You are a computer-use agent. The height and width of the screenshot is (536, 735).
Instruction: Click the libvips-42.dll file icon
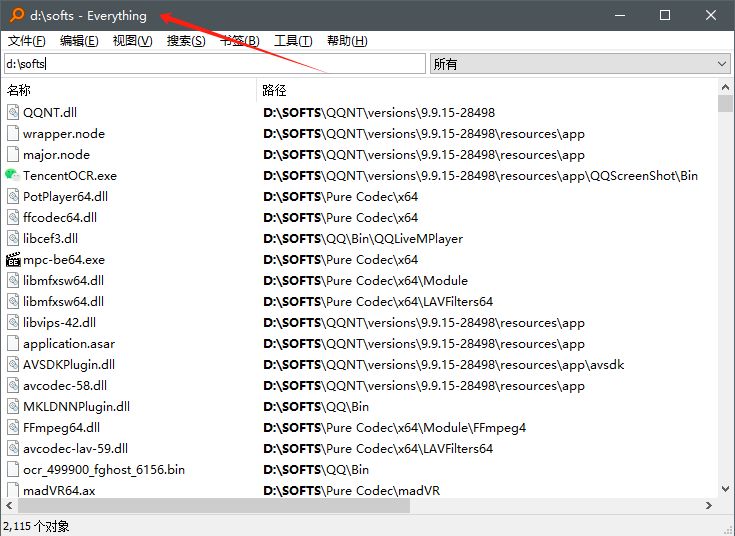(x=13, y=323)
